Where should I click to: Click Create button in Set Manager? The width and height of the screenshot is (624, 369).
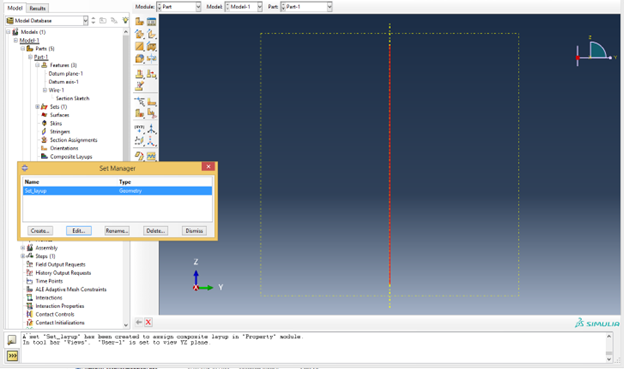(x=40, y=231)
